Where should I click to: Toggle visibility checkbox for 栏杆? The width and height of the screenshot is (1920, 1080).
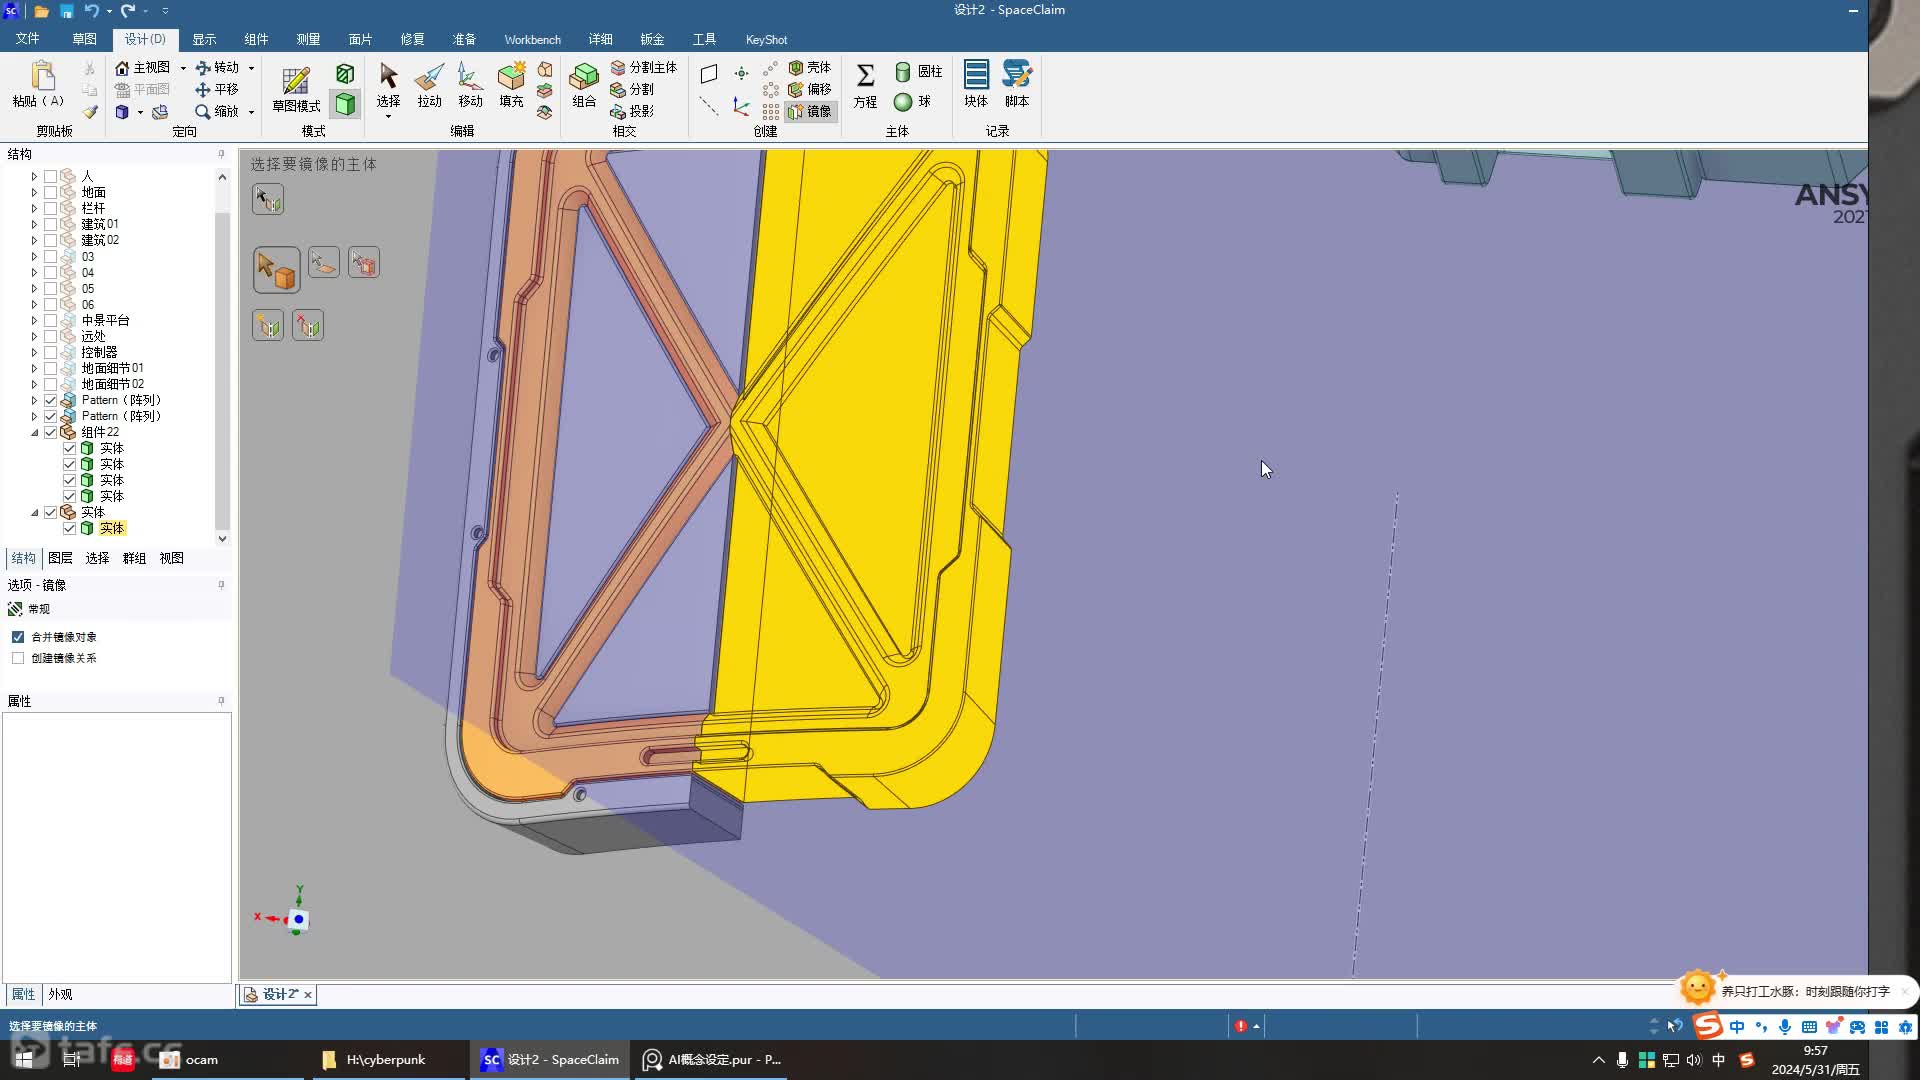[50, 208]
